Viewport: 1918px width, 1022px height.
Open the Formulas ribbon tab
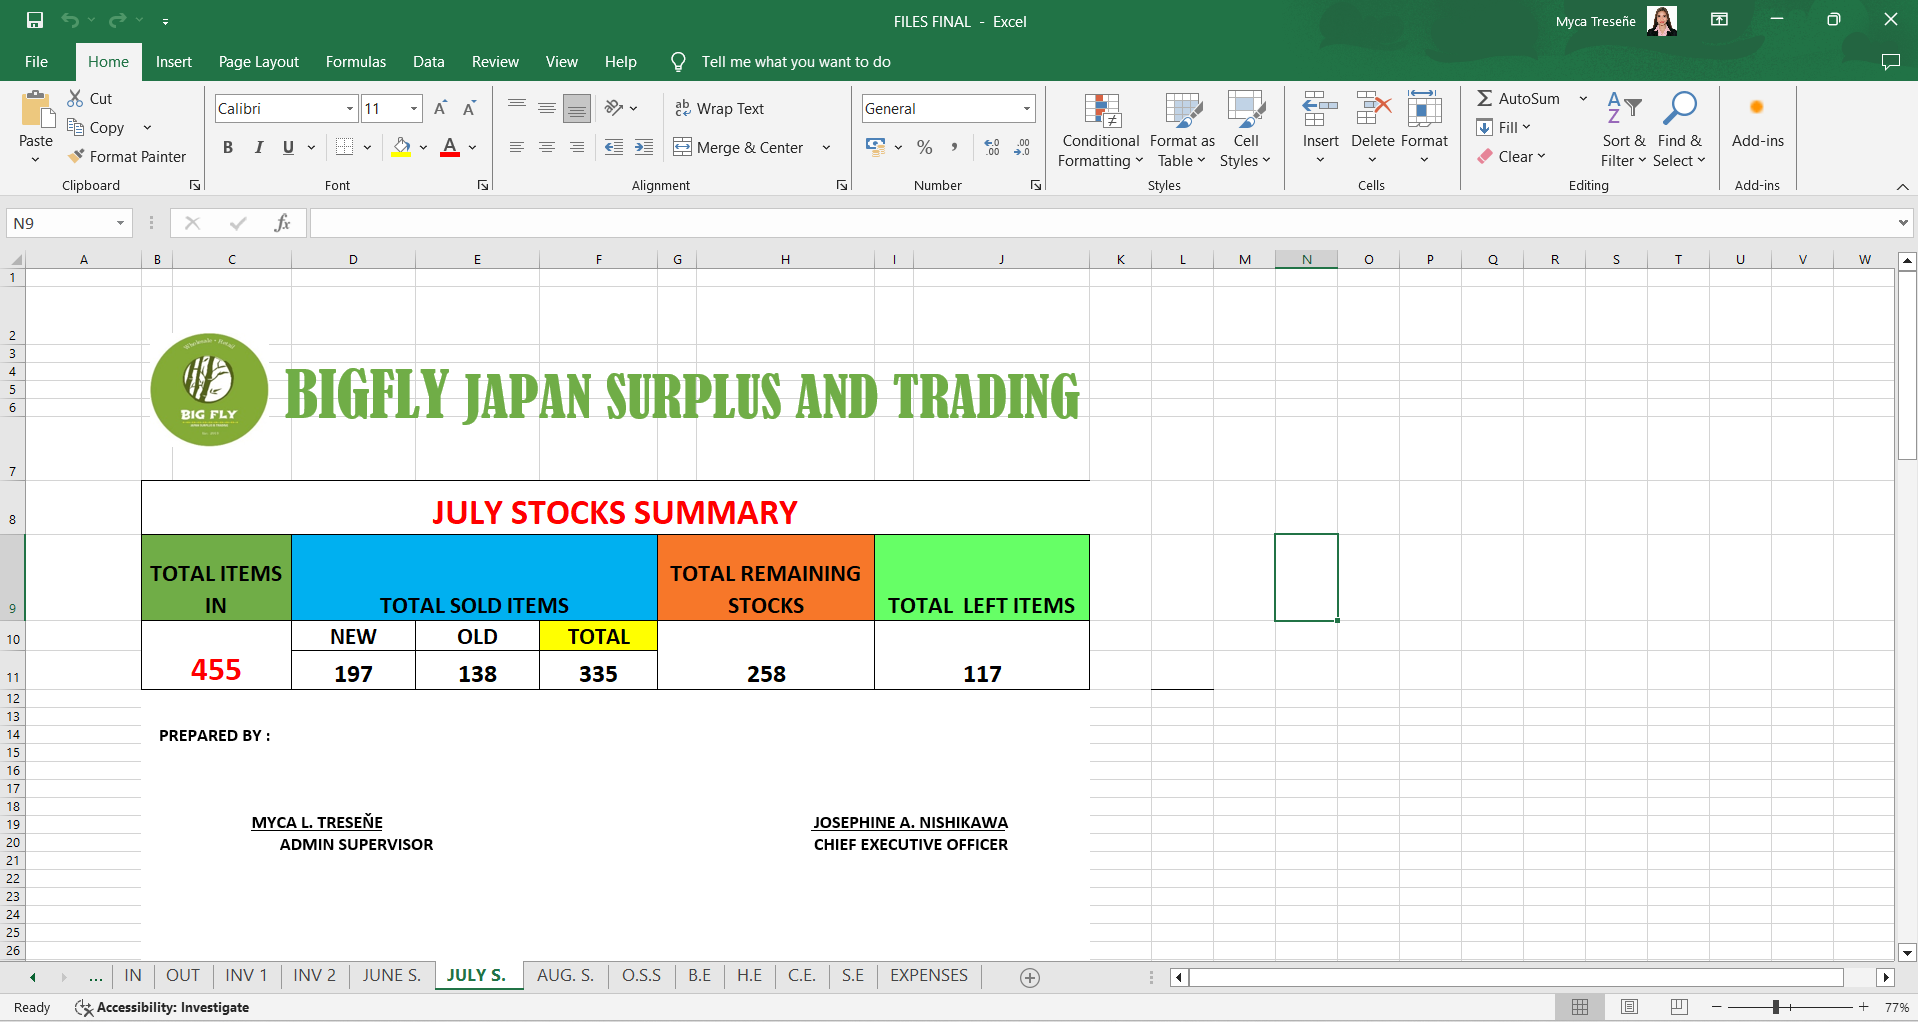pyautogui.click(x=356, y=61)
